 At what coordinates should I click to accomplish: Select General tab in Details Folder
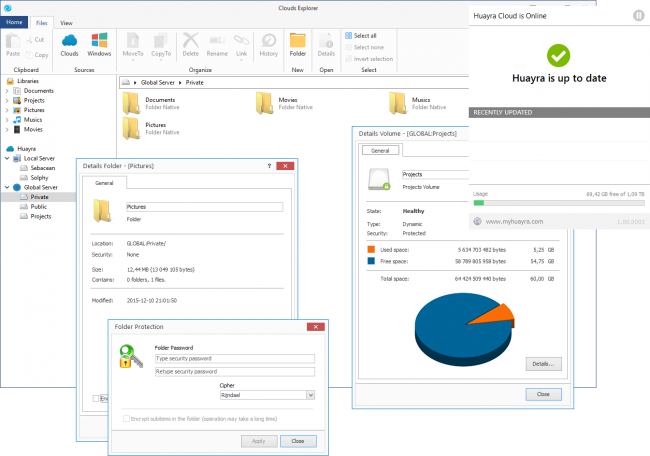[104, 183]
